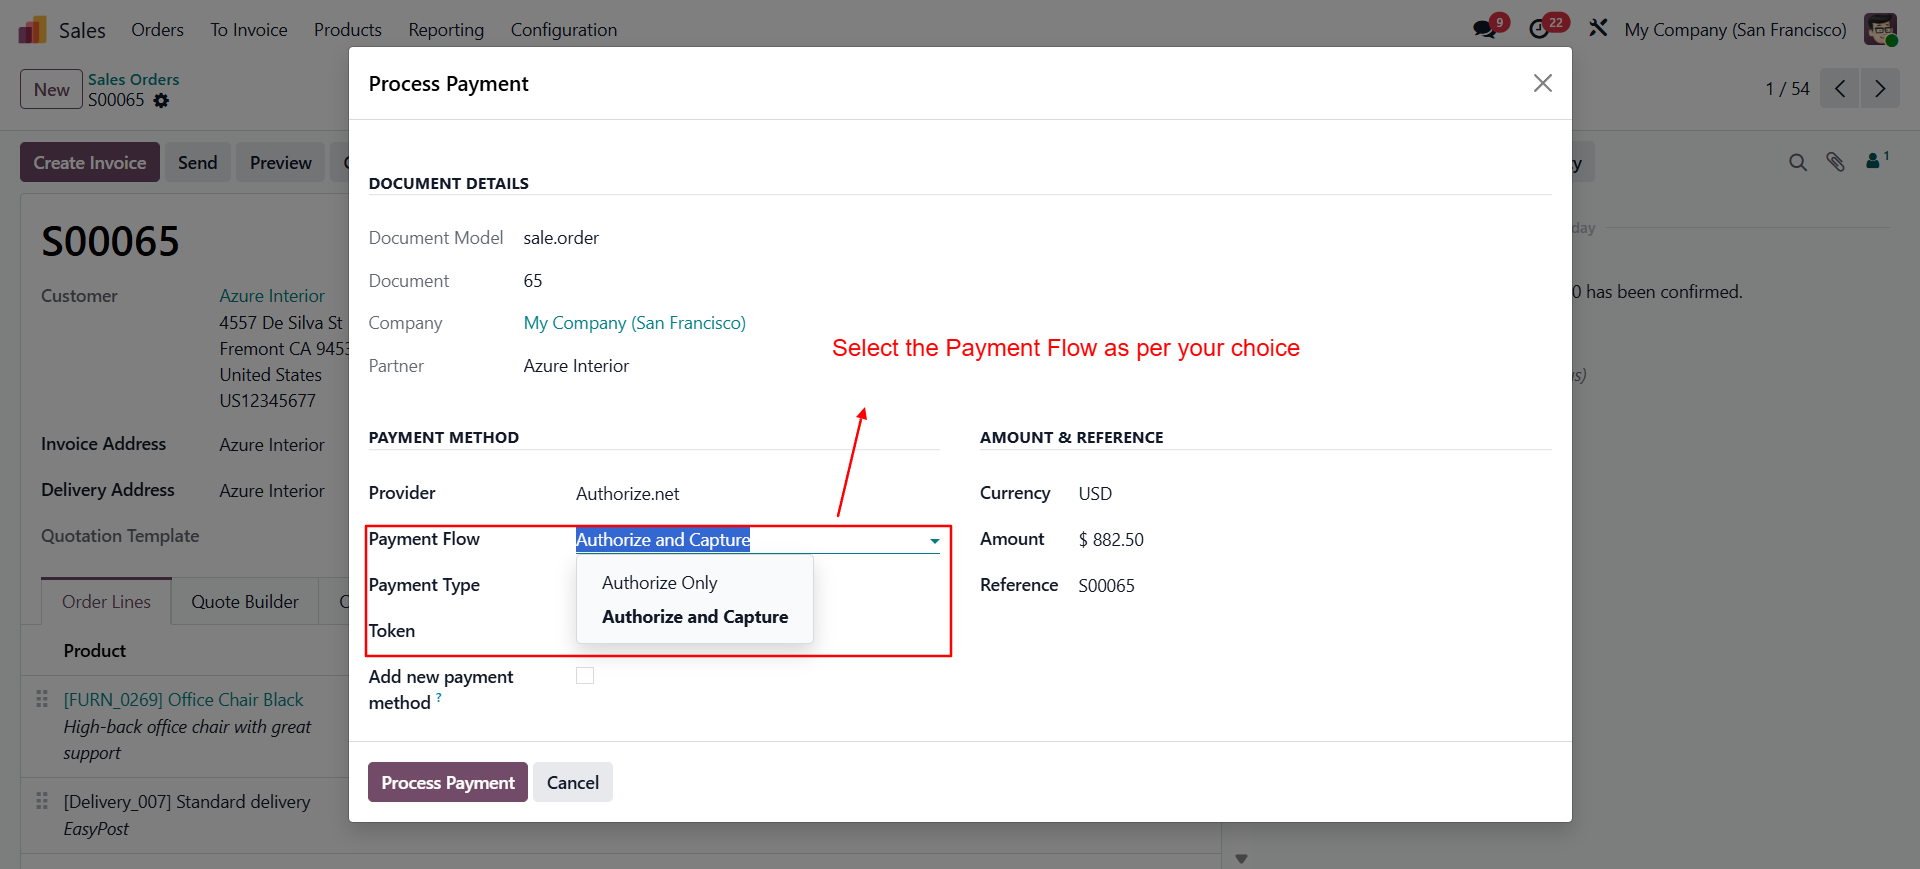Click the Send button
Image resolution: width=1920 pixels, height=869 pixels.
[197, 162]
